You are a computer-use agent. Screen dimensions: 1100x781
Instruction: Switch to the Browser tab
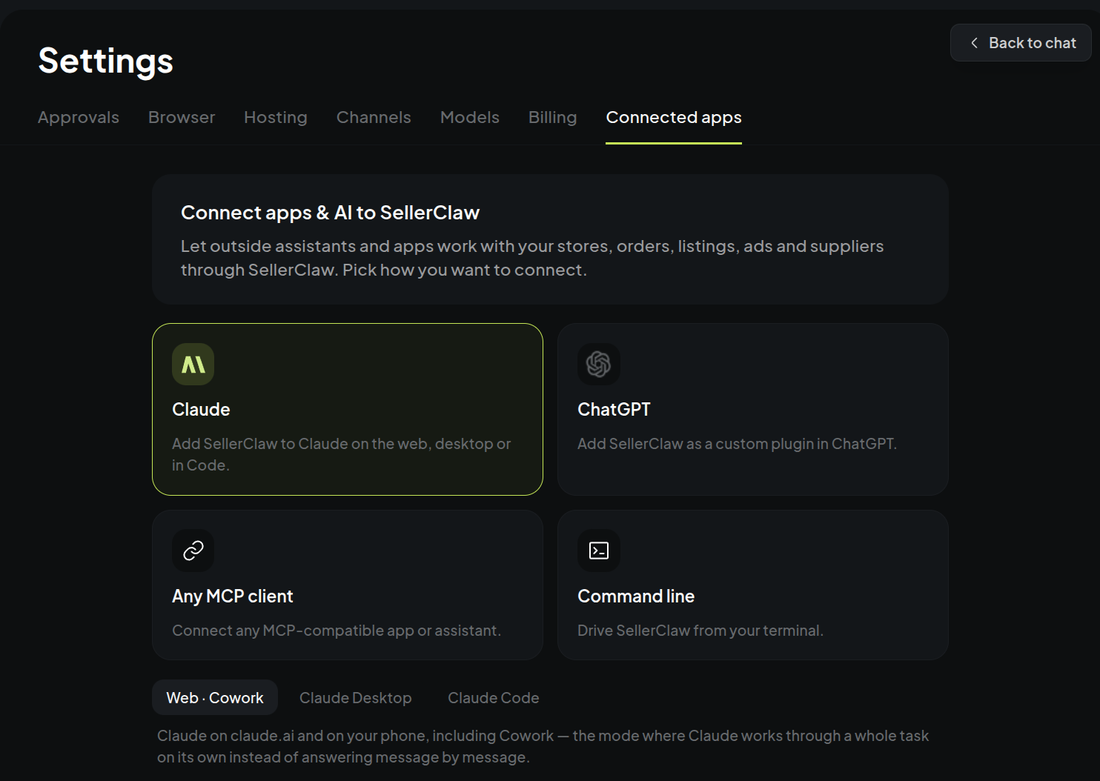[182, 117]
